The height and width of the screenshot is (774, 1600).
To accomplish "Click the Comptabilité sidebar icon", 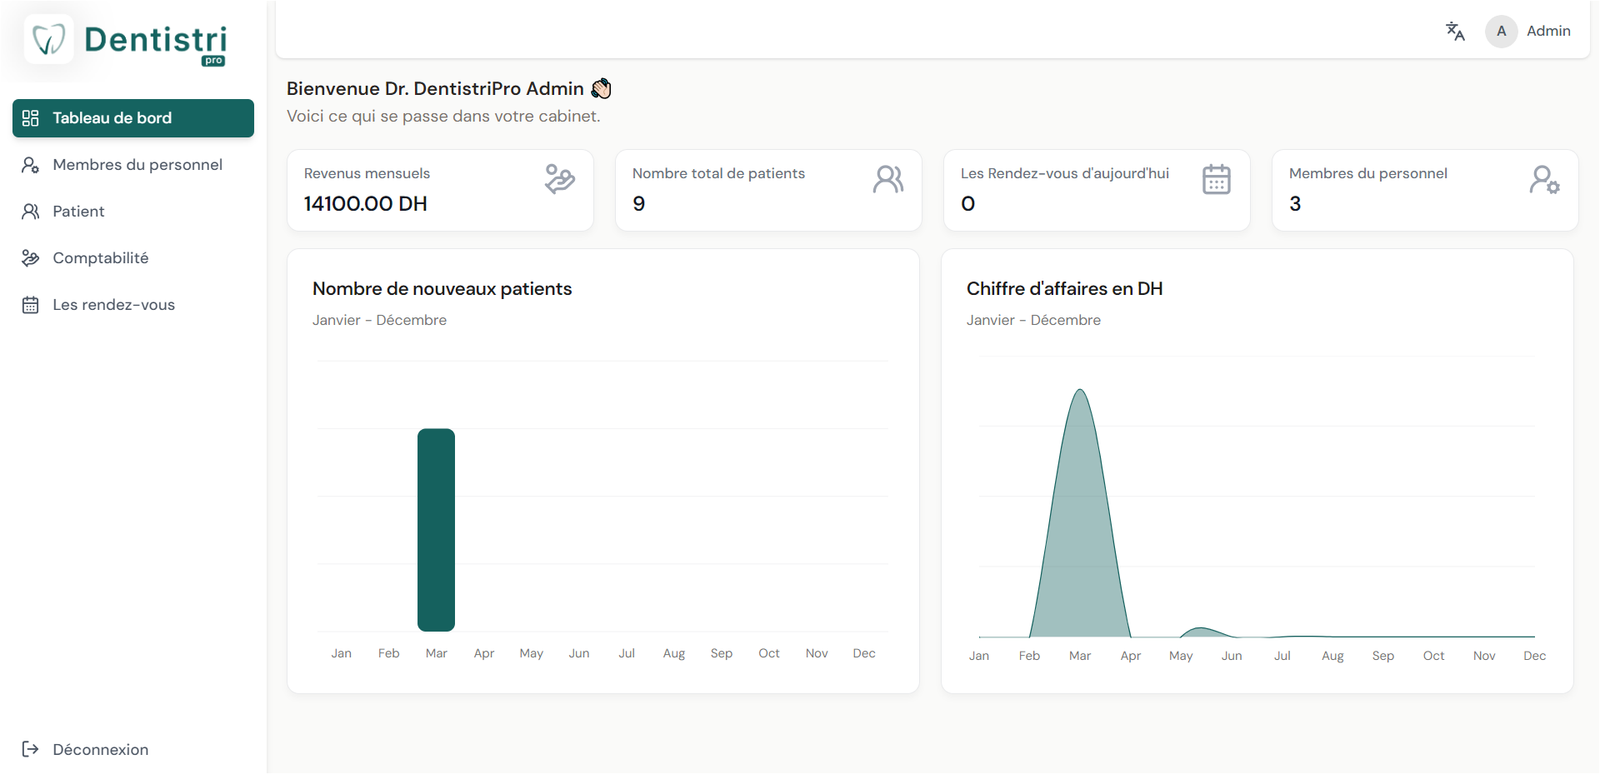I will coord(31,258).
